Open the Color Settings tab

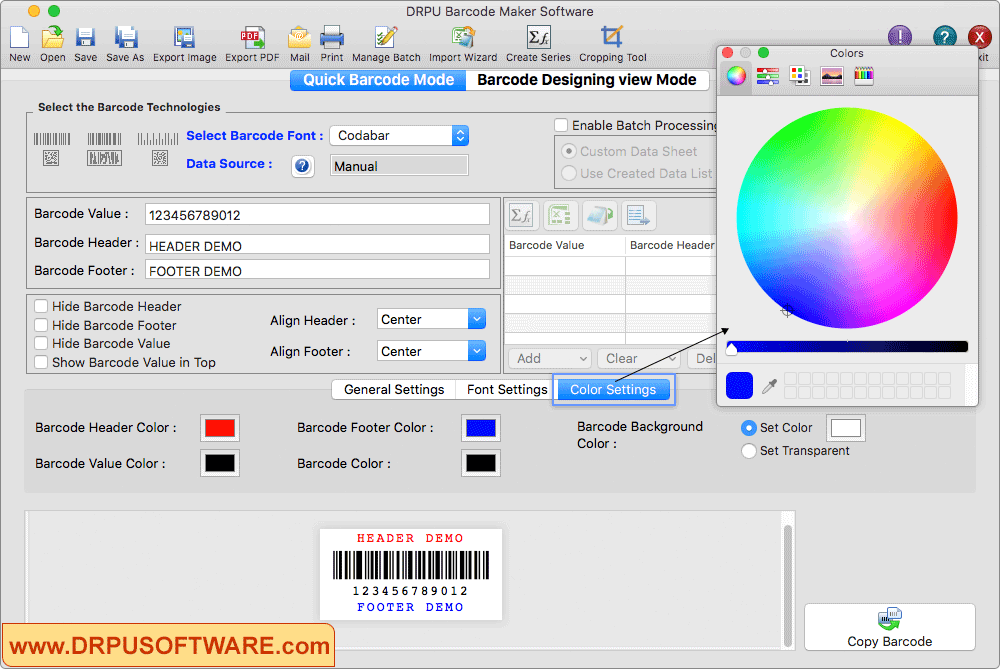point(613,389)
